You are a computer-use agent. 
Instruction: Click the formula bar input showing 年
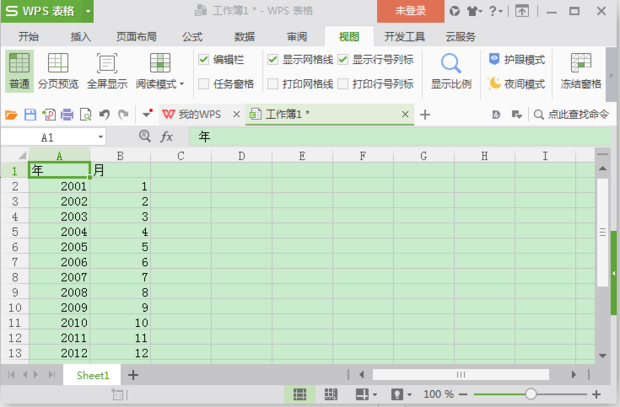point(400,137)
